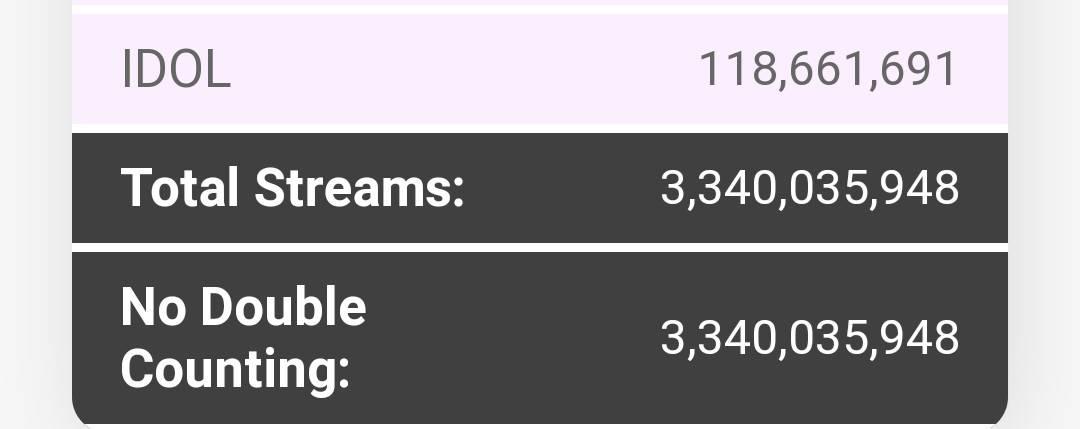Image resolution: width=1080 pixels, height=429 pixels.
Task: Click the No Double Counting: label
Action: (x=243, y=338)
